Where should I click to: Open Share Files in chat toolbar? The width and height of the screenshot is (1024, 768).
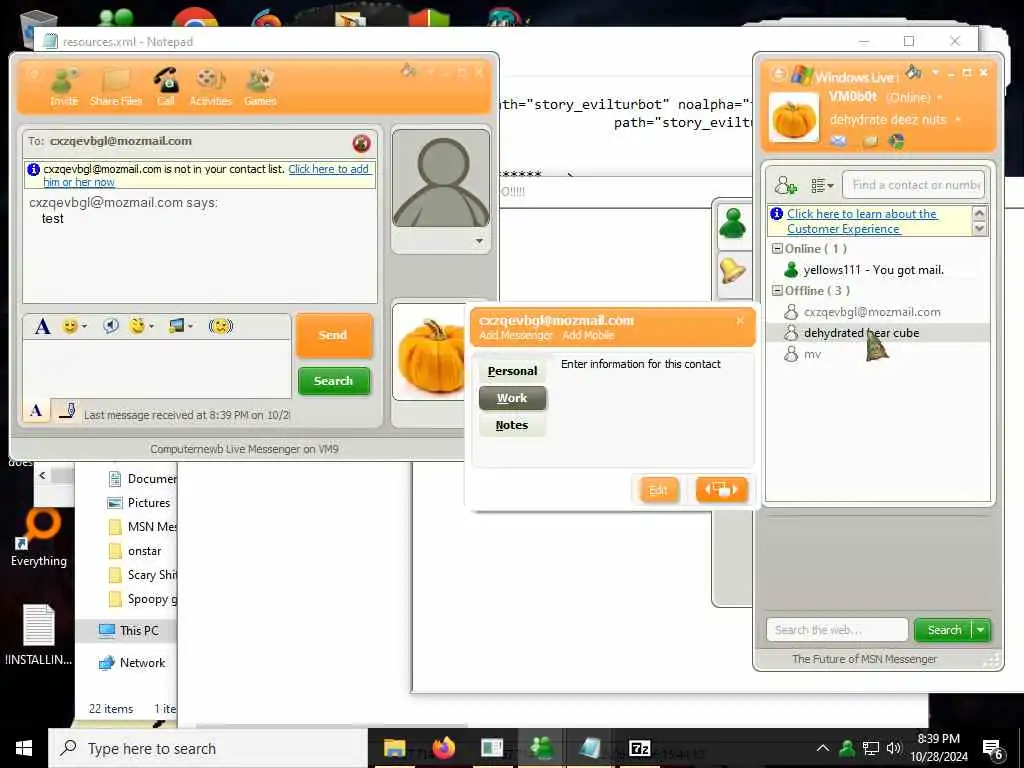point(116,88)
